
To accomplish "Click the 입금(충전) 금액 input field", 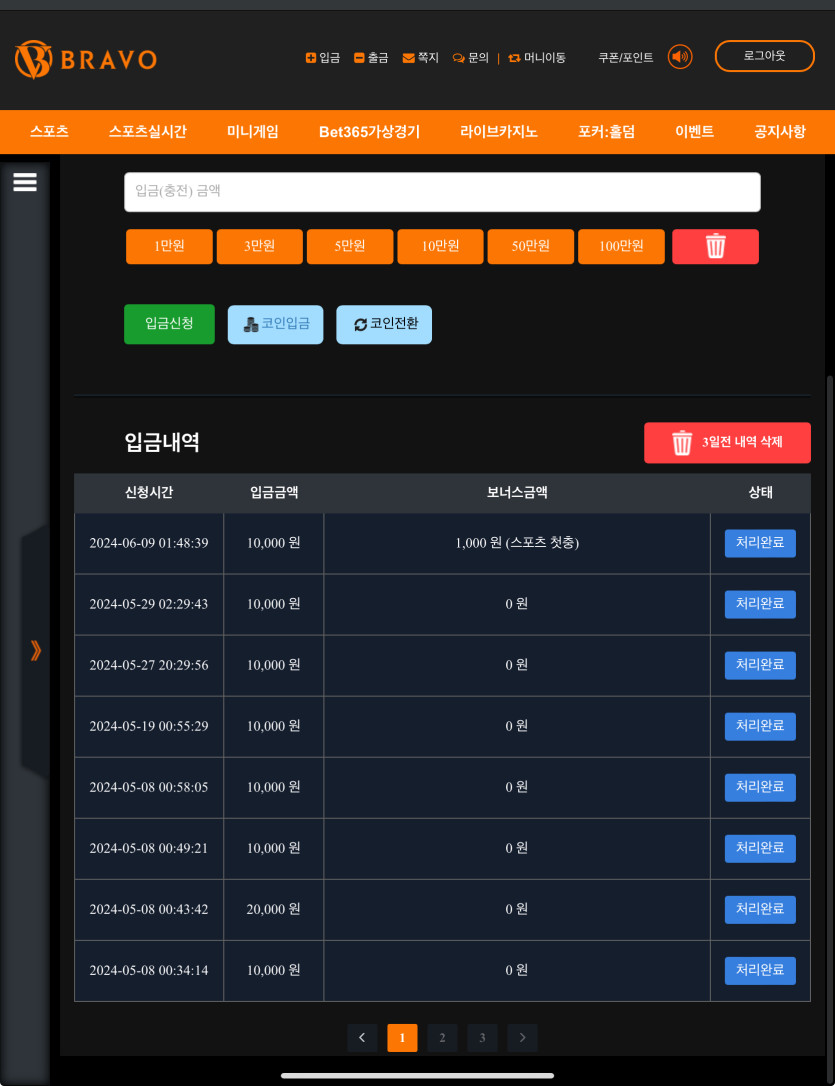I will [442, 192].
